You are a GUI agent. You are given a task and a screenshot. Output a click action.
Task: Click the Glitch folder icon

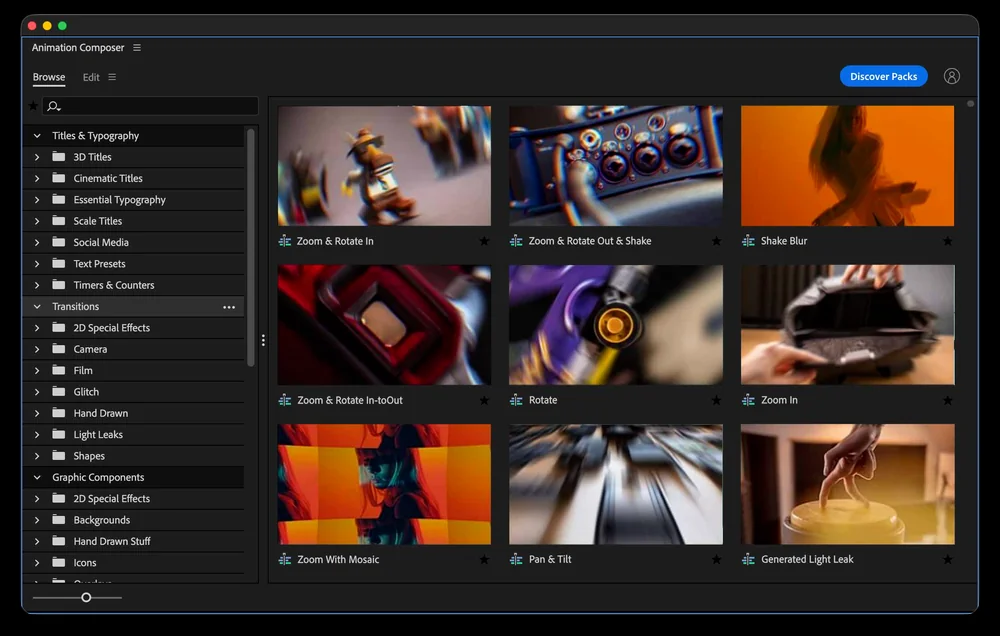click(x=59, y=392)
